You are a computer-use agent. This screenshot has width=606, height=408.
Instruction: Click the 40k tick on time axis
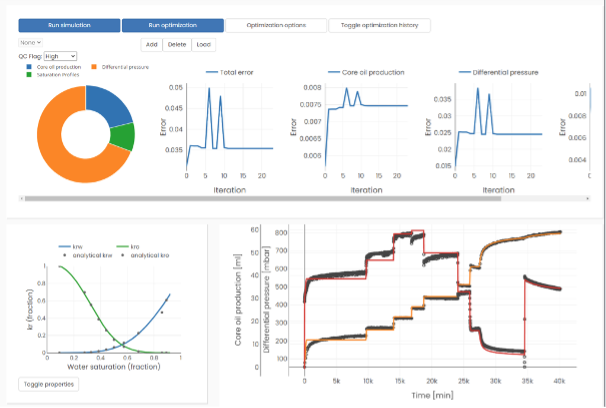coord(558,382)
